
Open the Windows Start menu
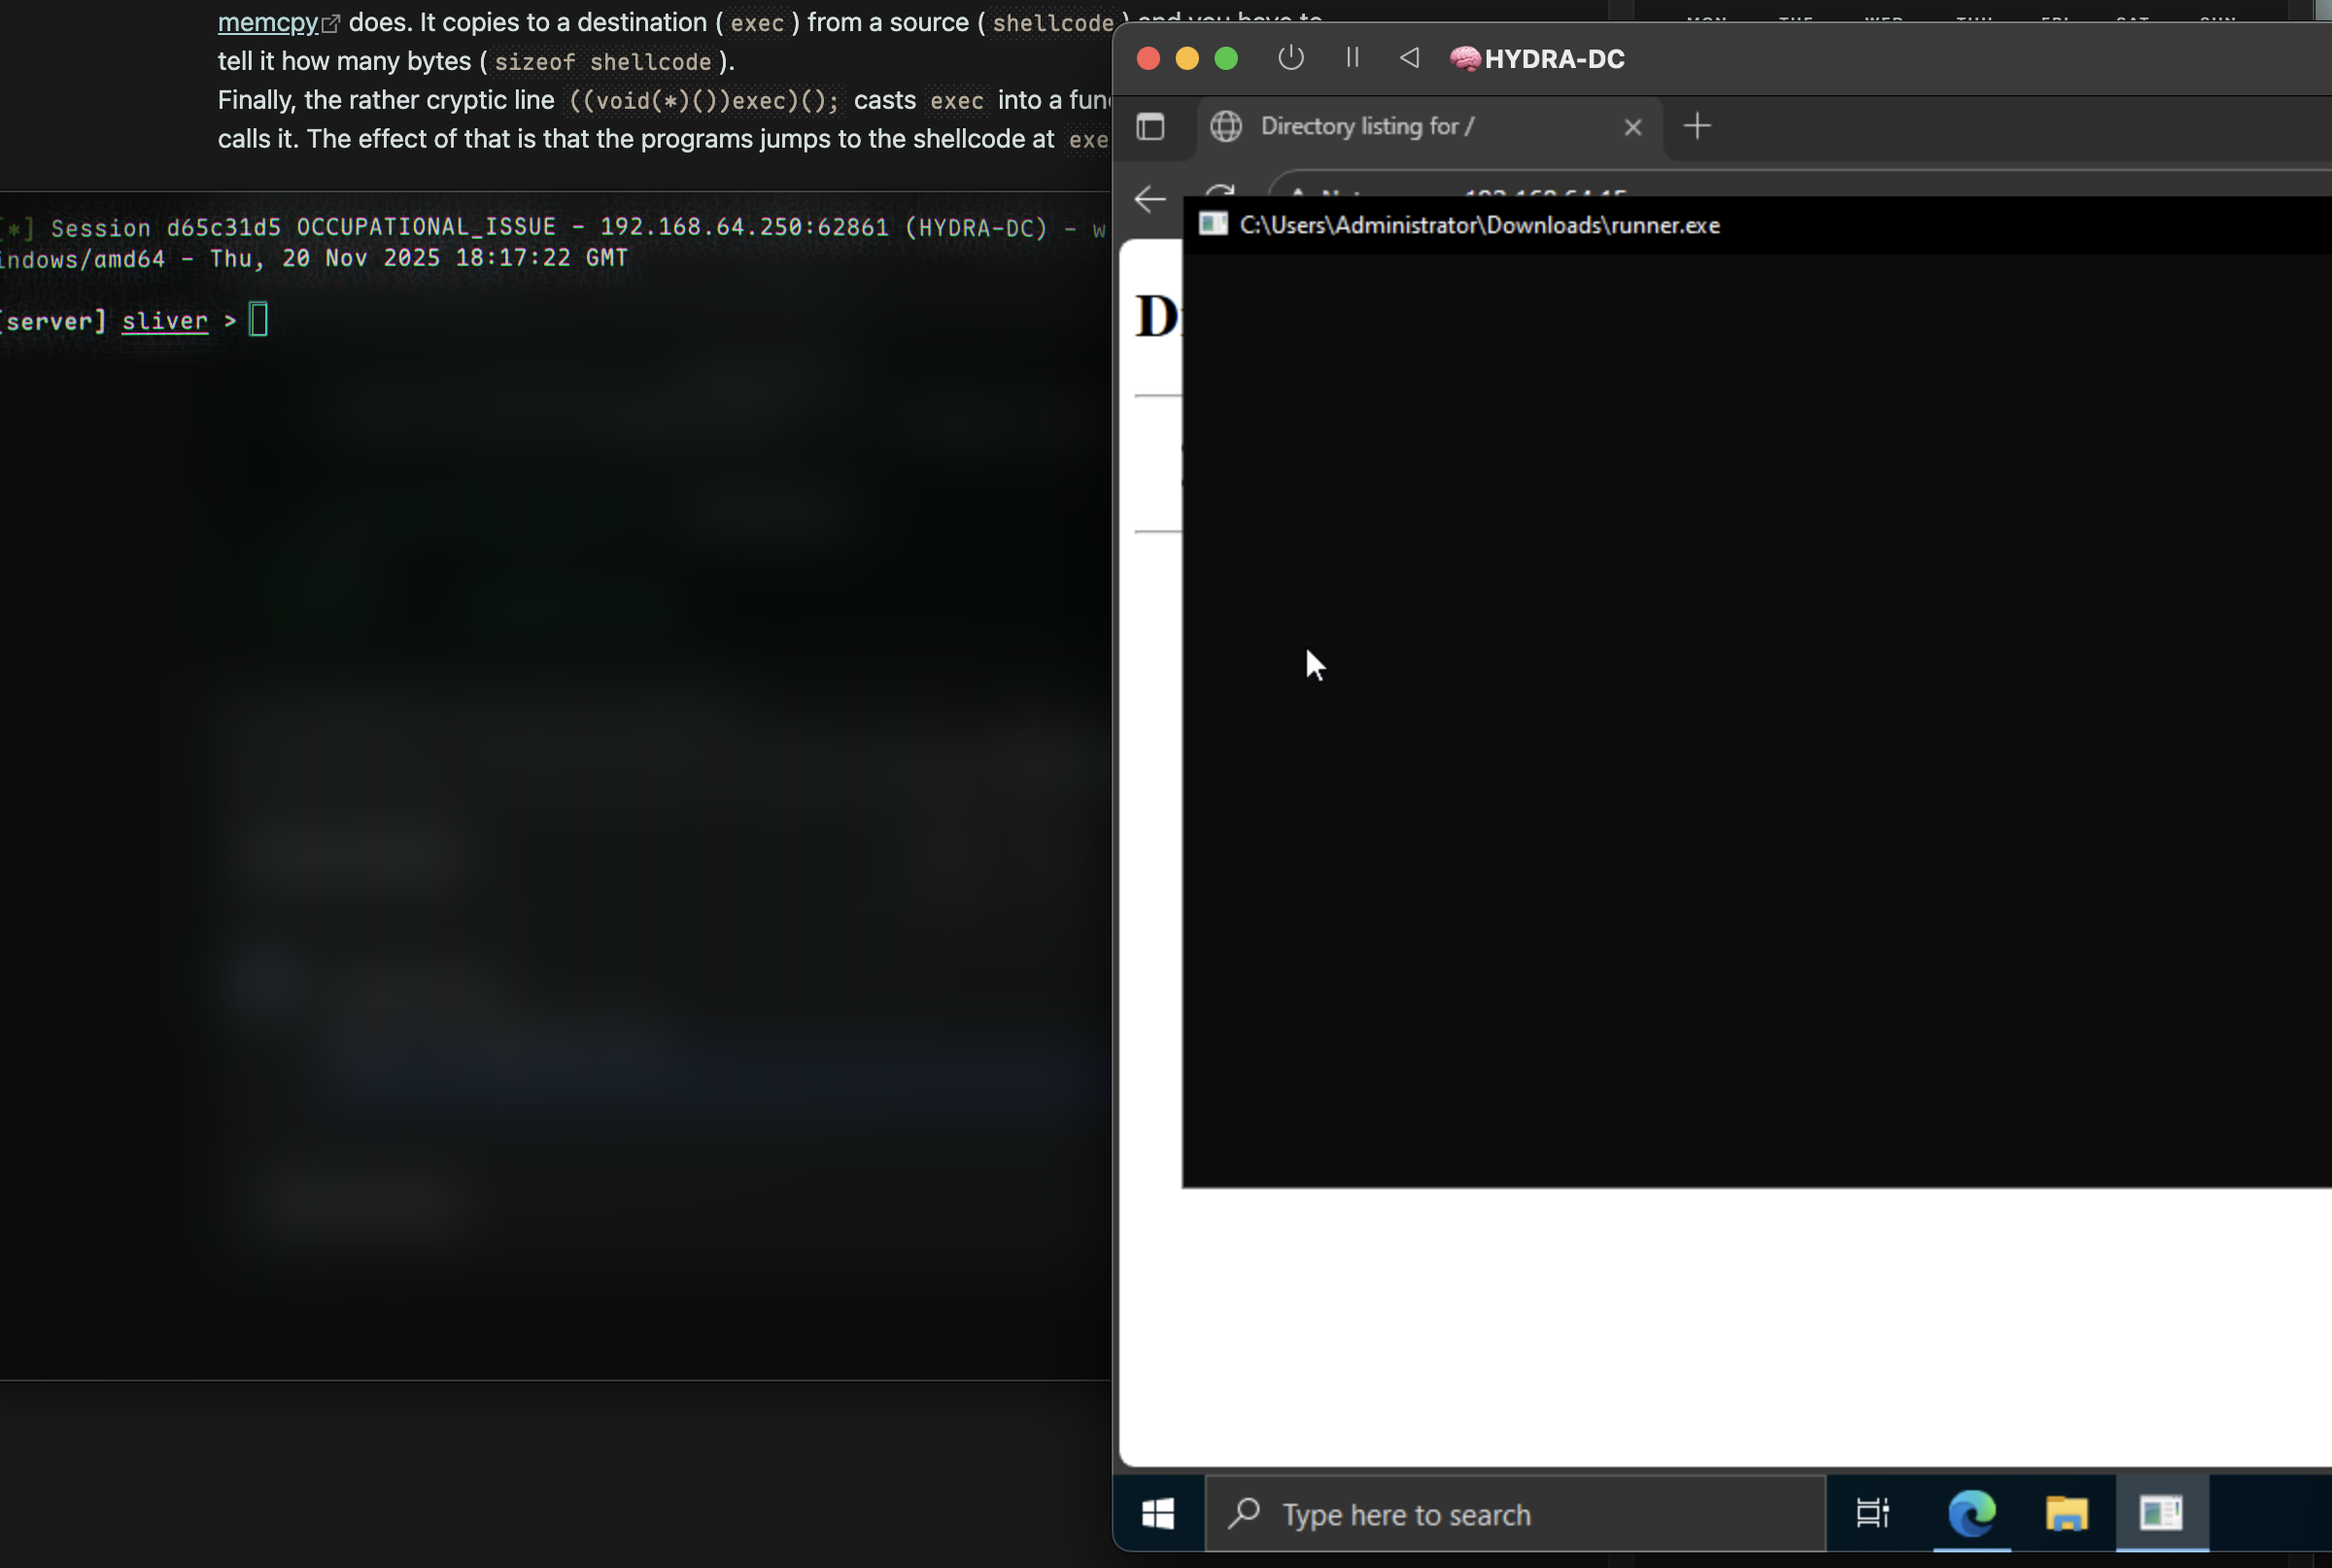(1158, 1514)
